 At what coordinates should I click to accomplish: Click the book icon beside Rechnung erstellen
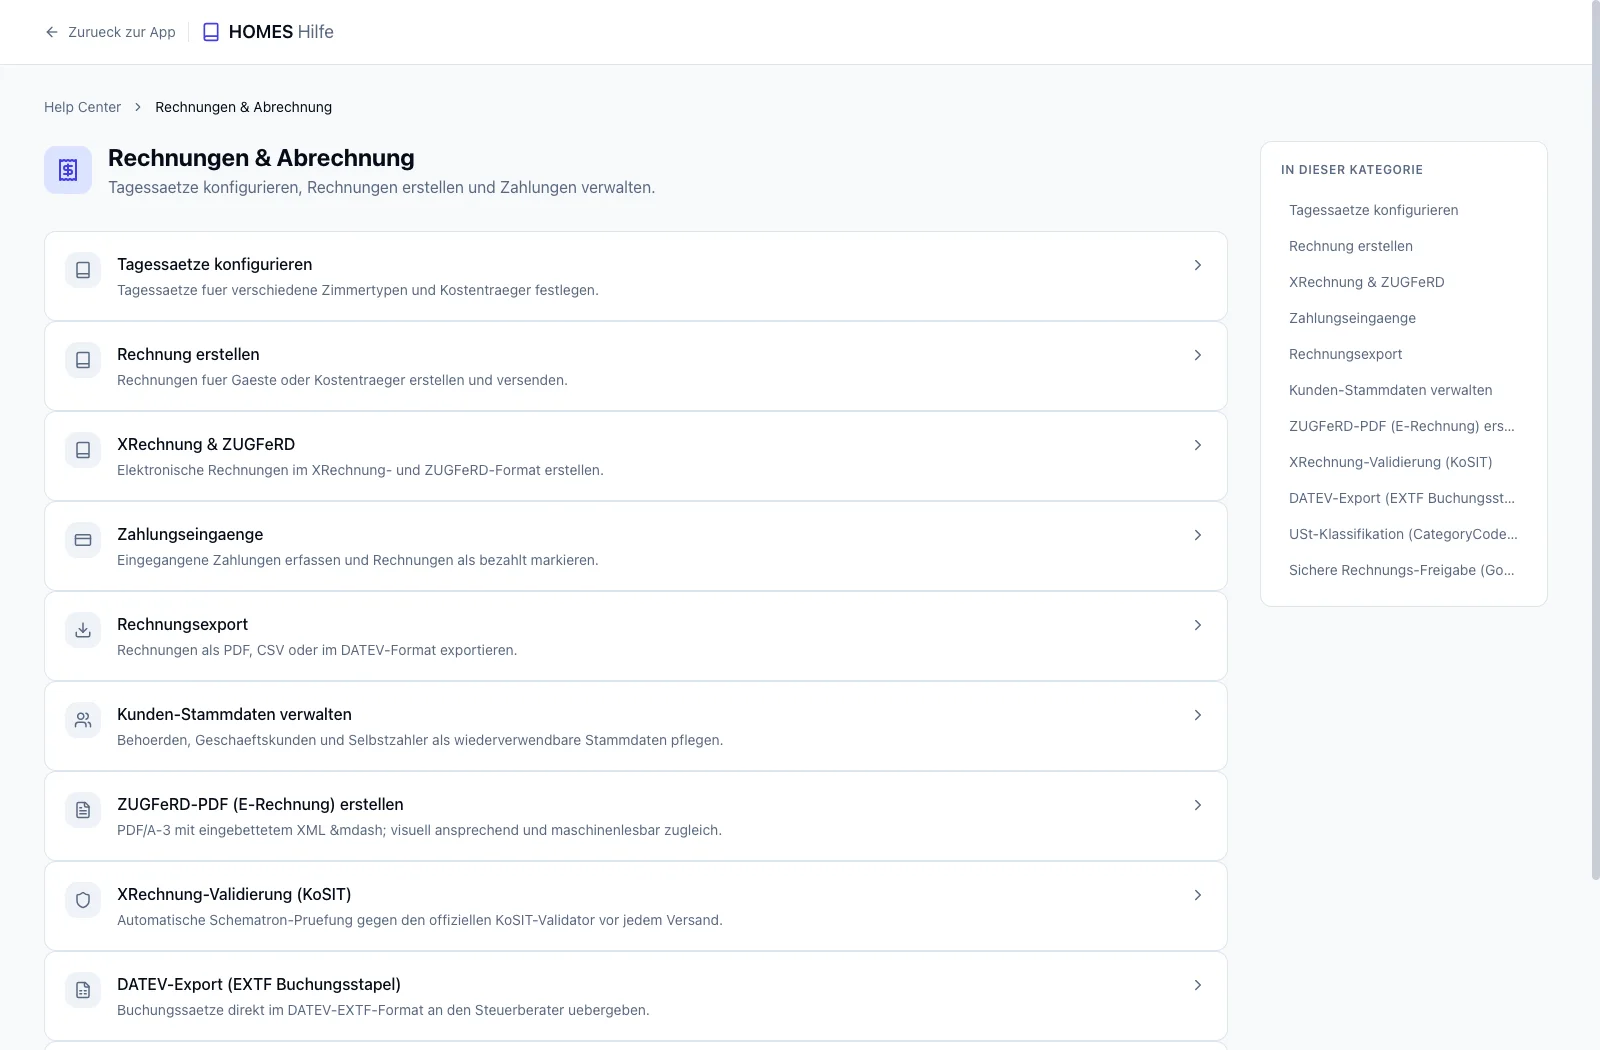83,360
